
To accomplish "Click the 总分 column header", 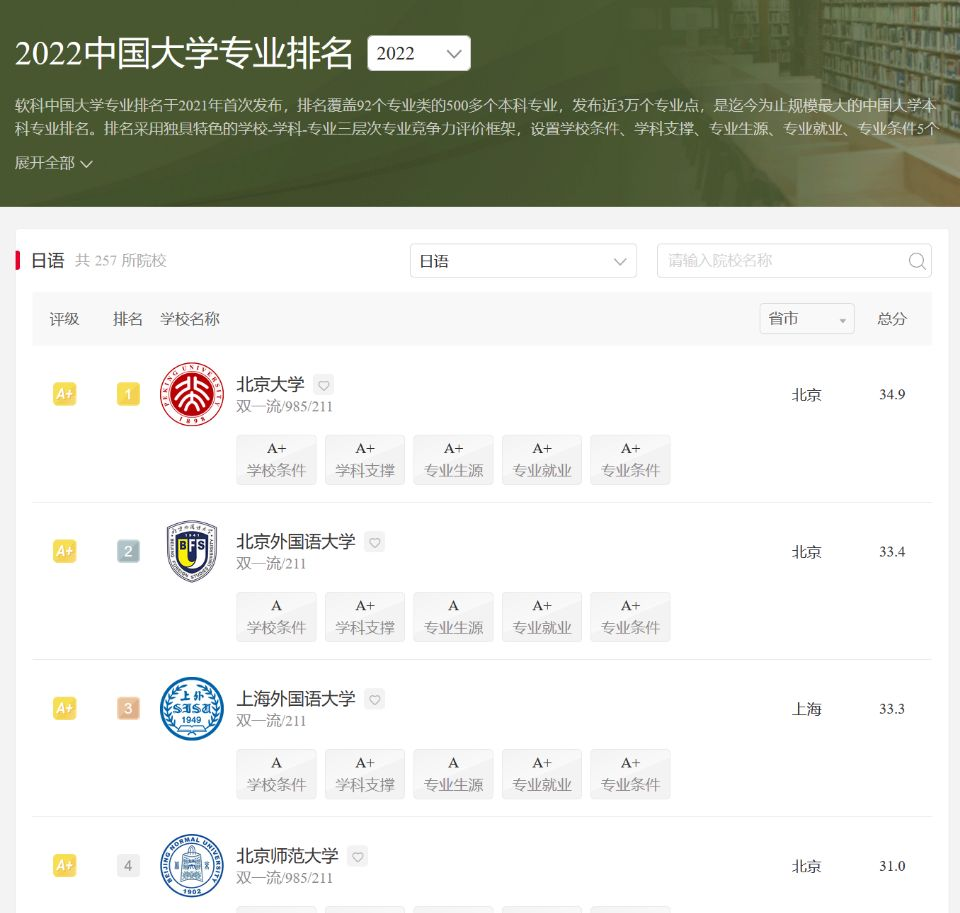I will point(891,318).
